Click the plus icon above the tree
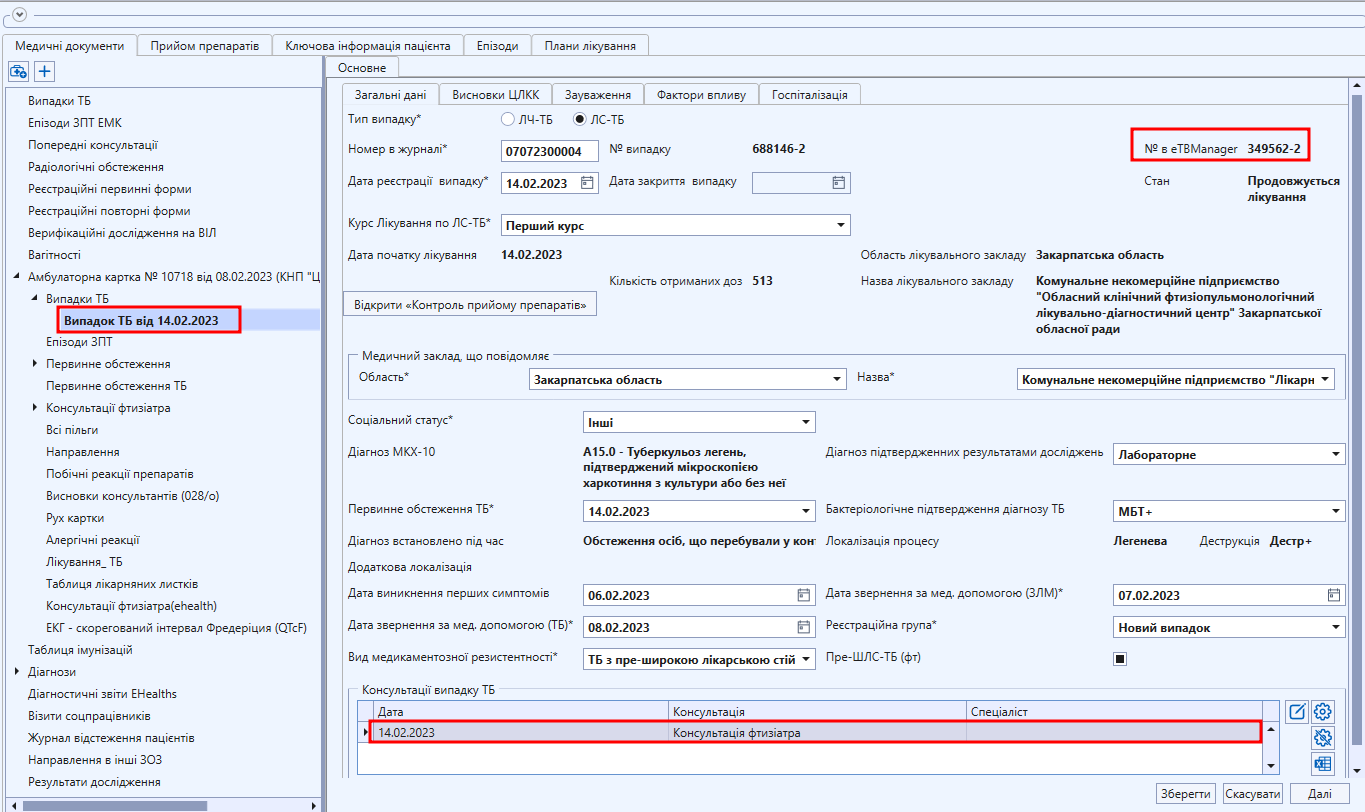 click(x=44, y=71)
